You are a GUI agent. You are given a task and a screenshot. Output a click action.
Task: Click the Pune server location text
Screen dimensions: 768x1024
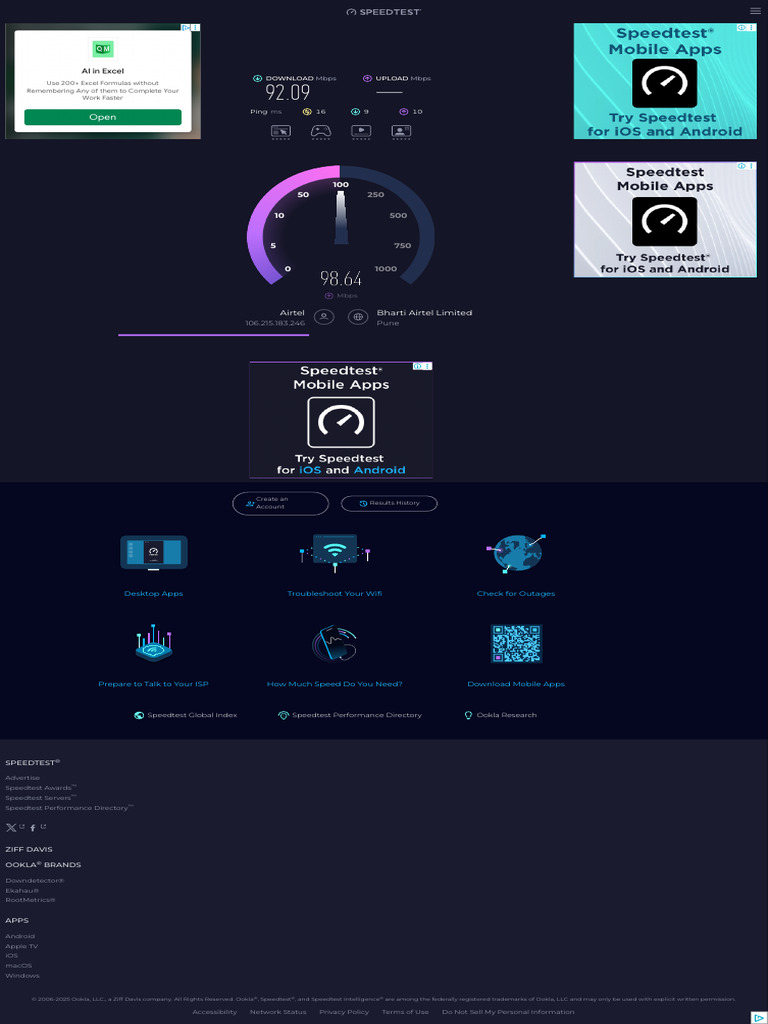(388, 323)
